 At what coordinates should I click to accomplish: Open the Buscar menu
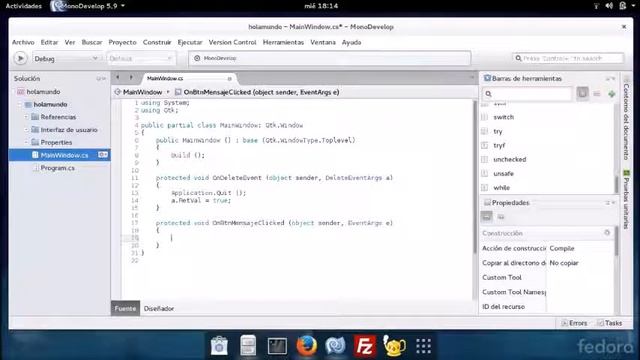pos(92,42)
